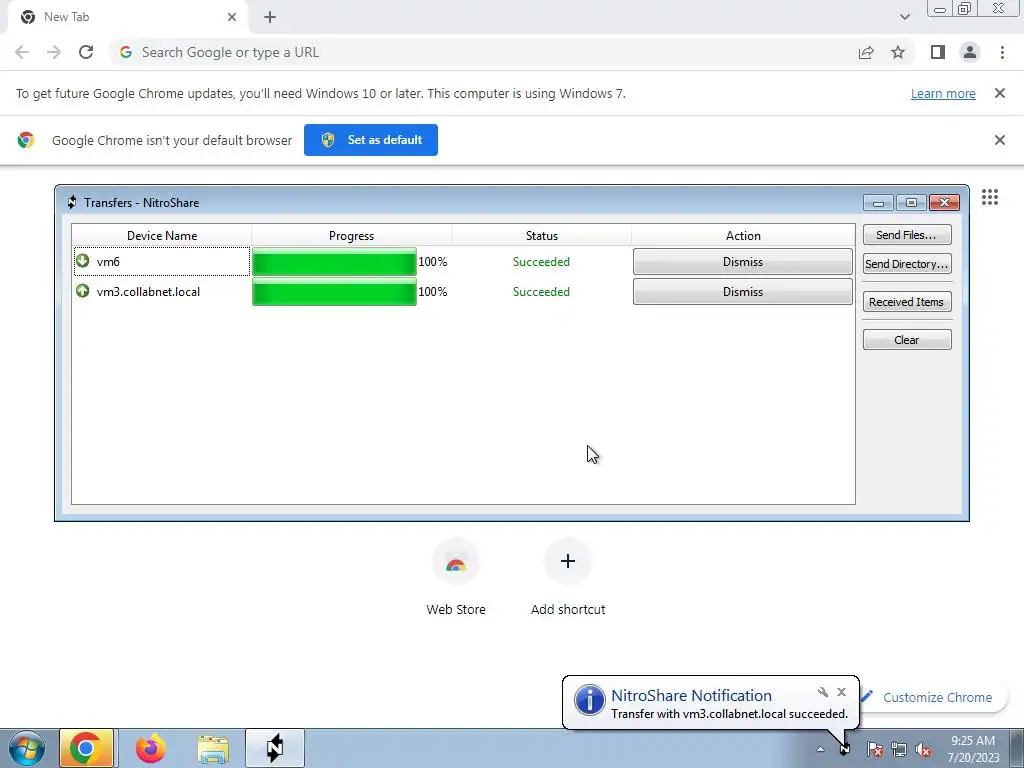
Task: Open a new tab with plus button
Action: point(270,17)
